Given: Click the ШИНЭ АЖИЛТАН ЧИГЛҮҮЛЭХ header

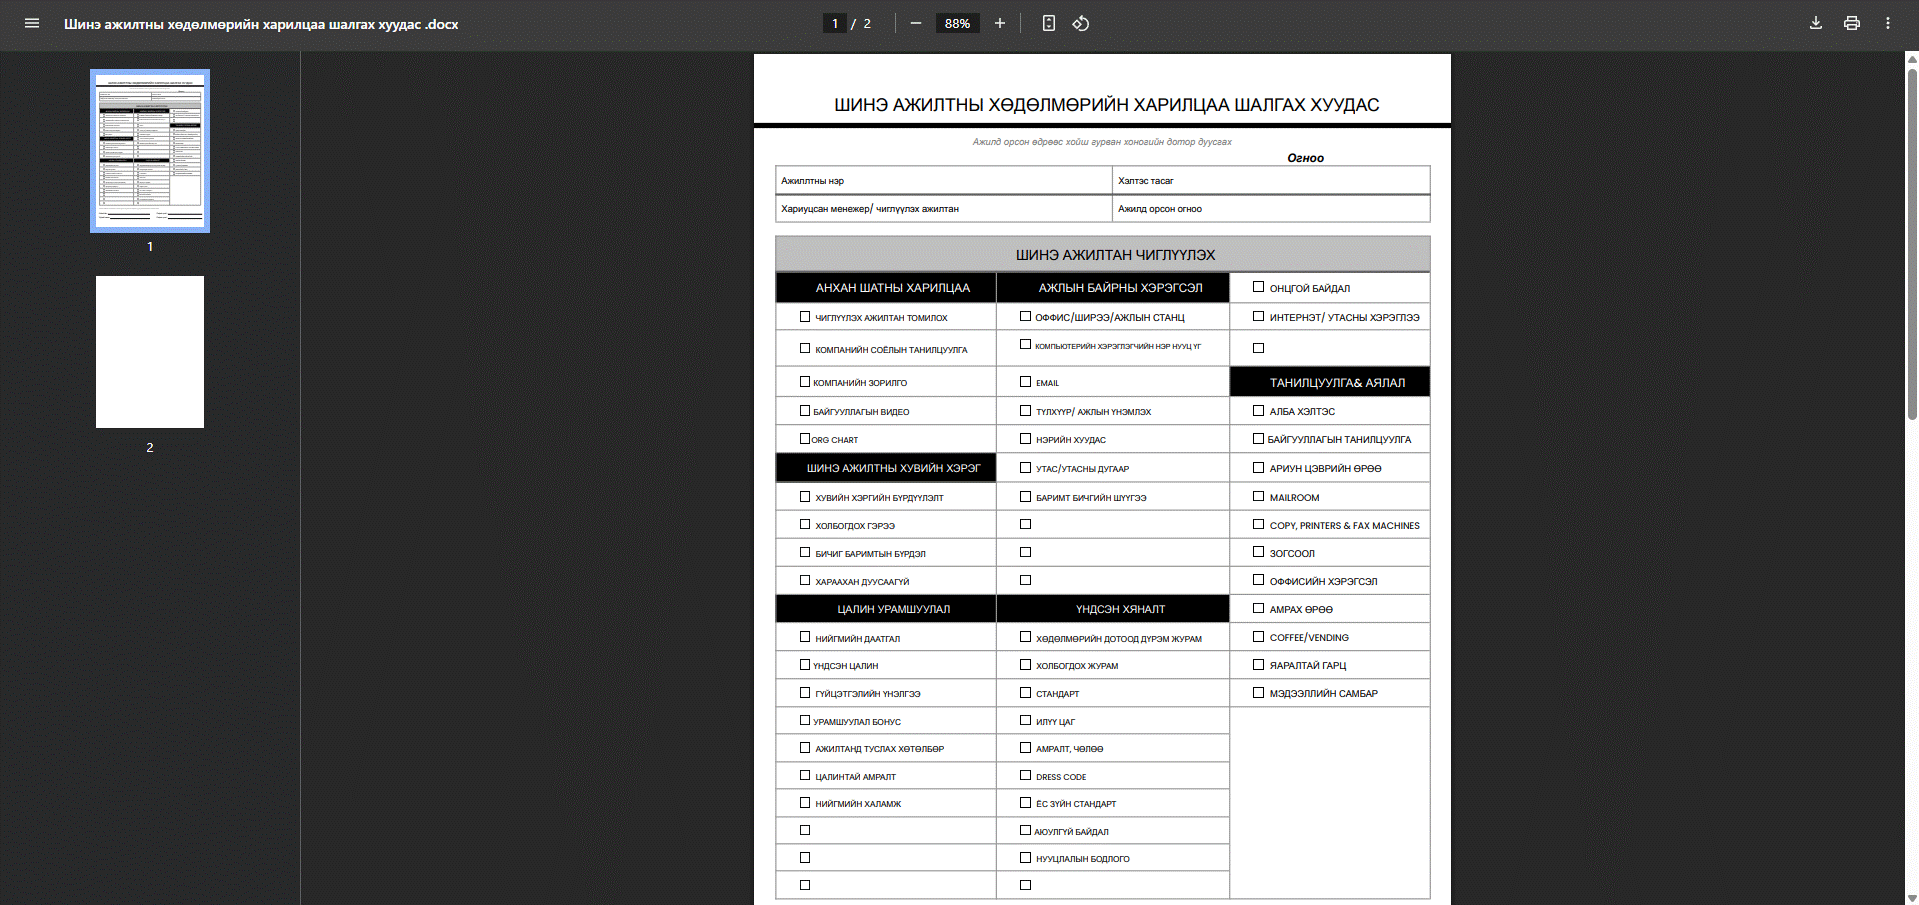Looking at the screenshot, I should point(1103,254).
